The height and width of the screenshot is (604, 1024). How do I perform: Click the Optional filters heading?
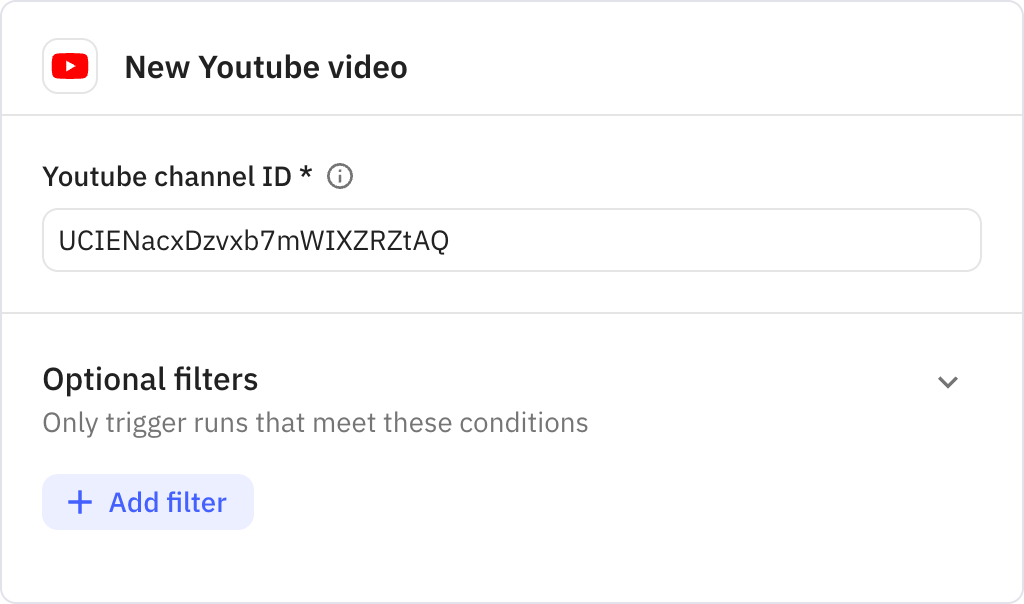coord(149,380)
